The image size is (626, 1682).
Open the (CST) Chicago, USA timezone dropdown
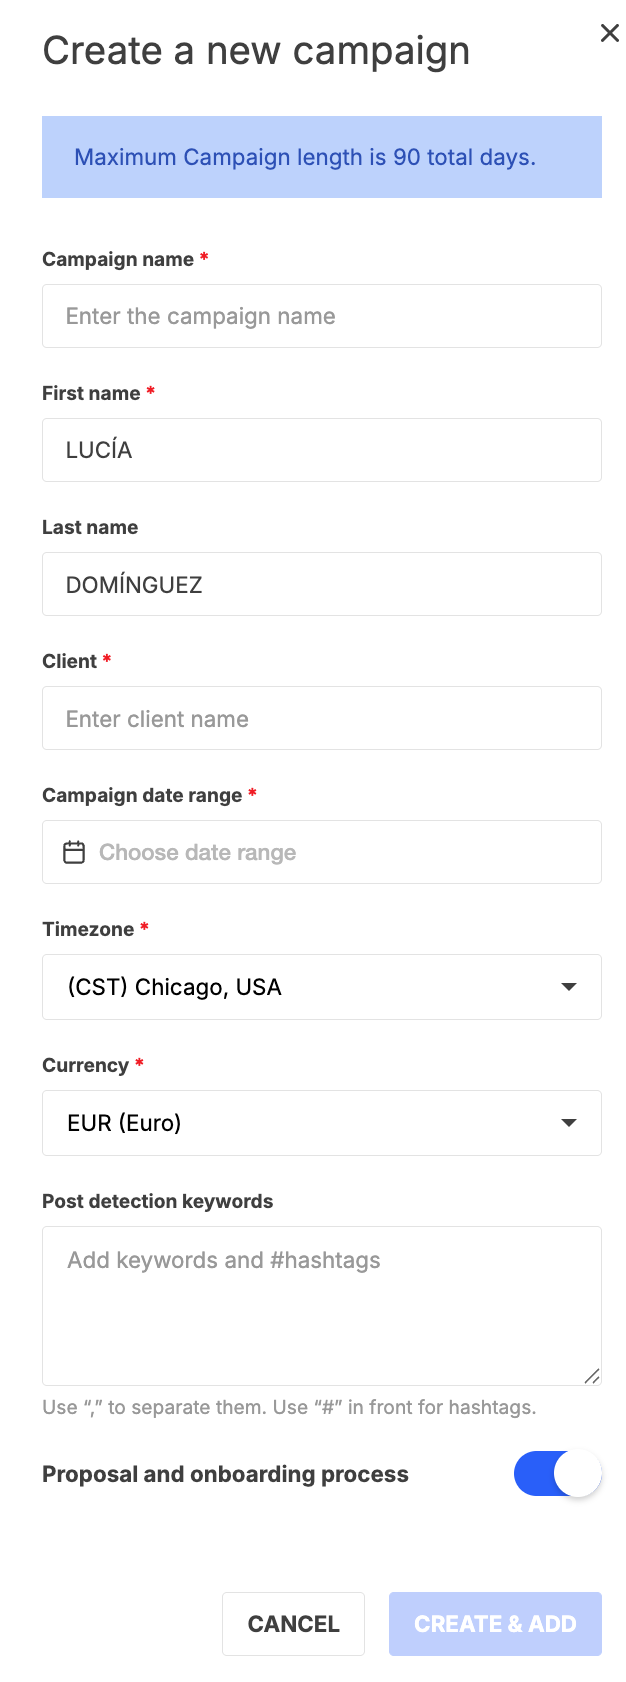pyautogui.click(x=322, y=987)
